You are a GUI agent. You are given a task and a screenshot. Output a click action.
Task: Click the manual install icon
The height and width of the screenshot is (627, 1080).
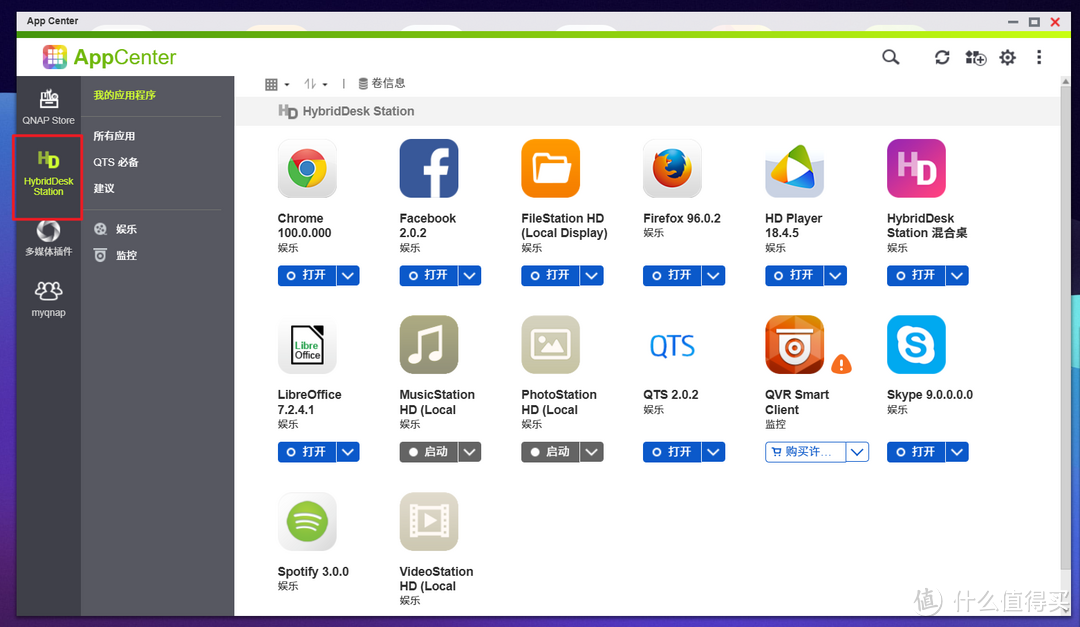point(975,58)
